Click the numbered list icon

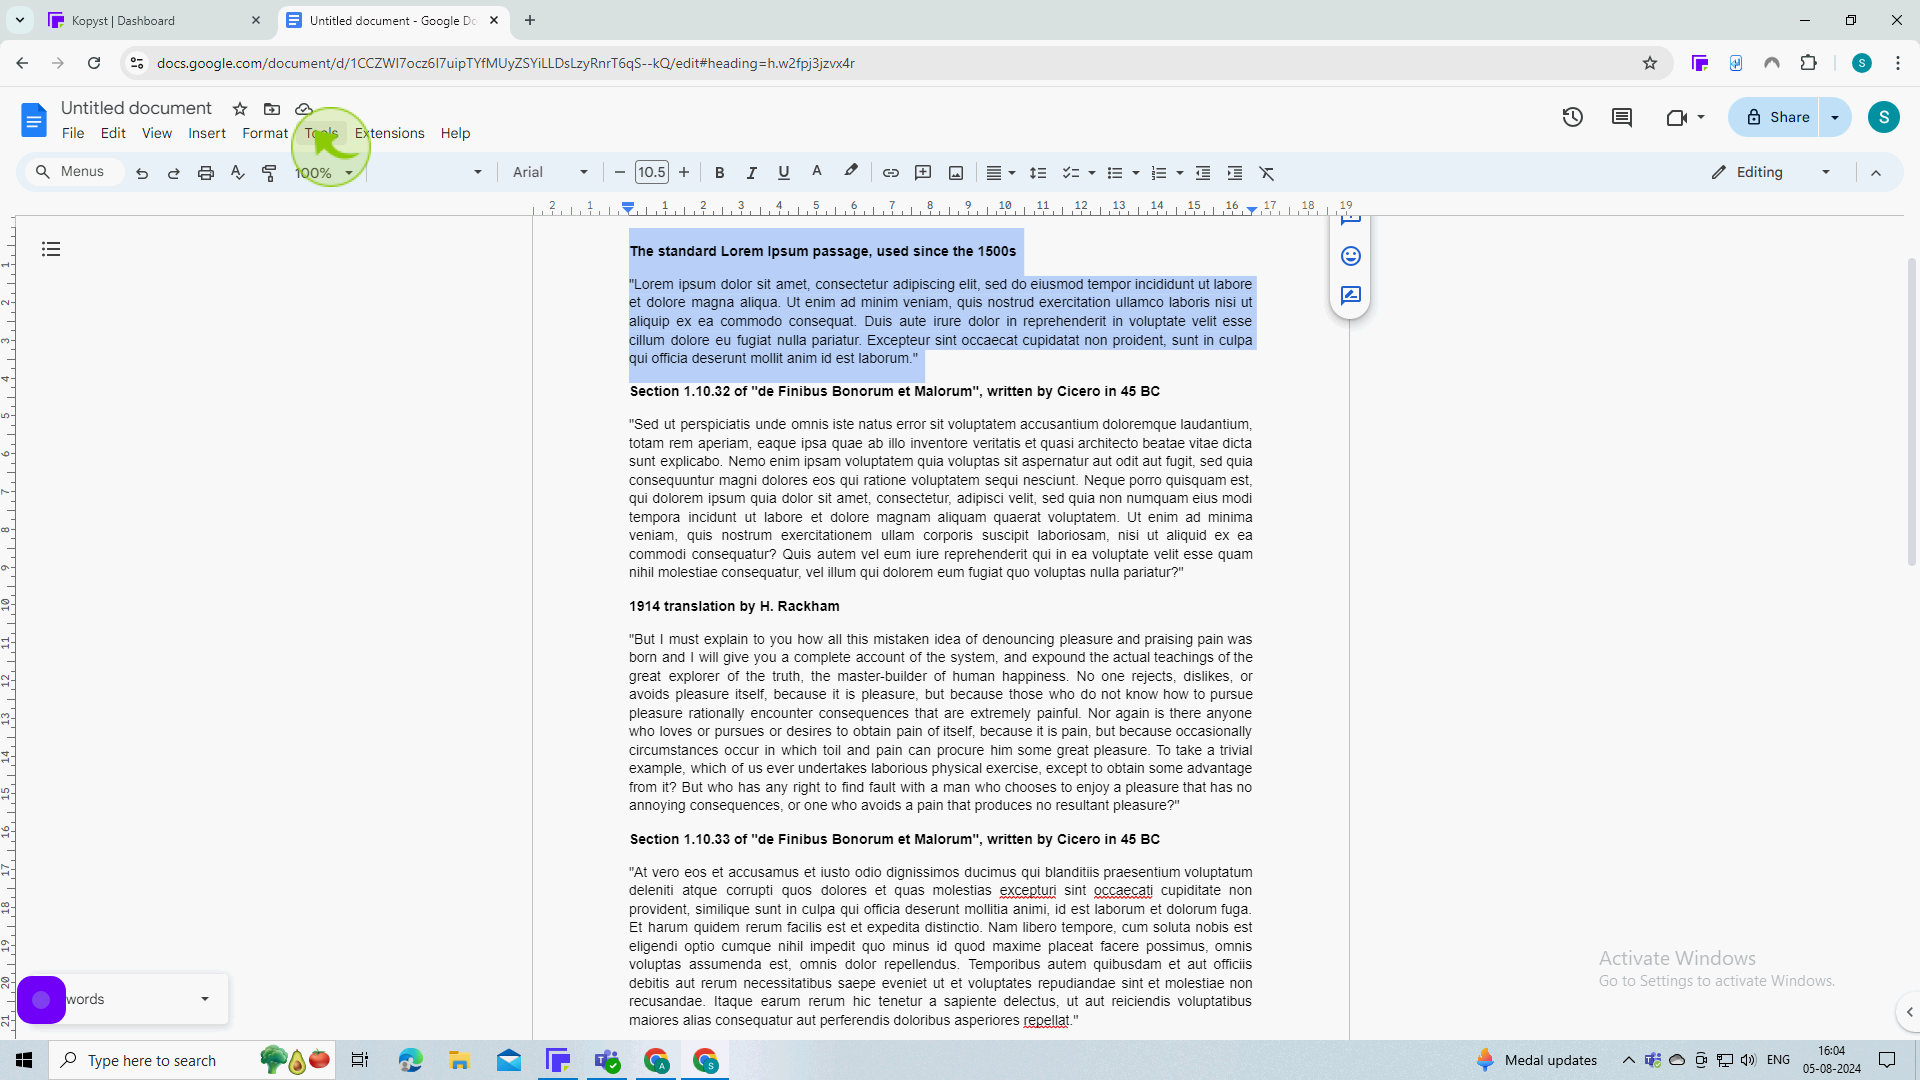coord(1159,173)
